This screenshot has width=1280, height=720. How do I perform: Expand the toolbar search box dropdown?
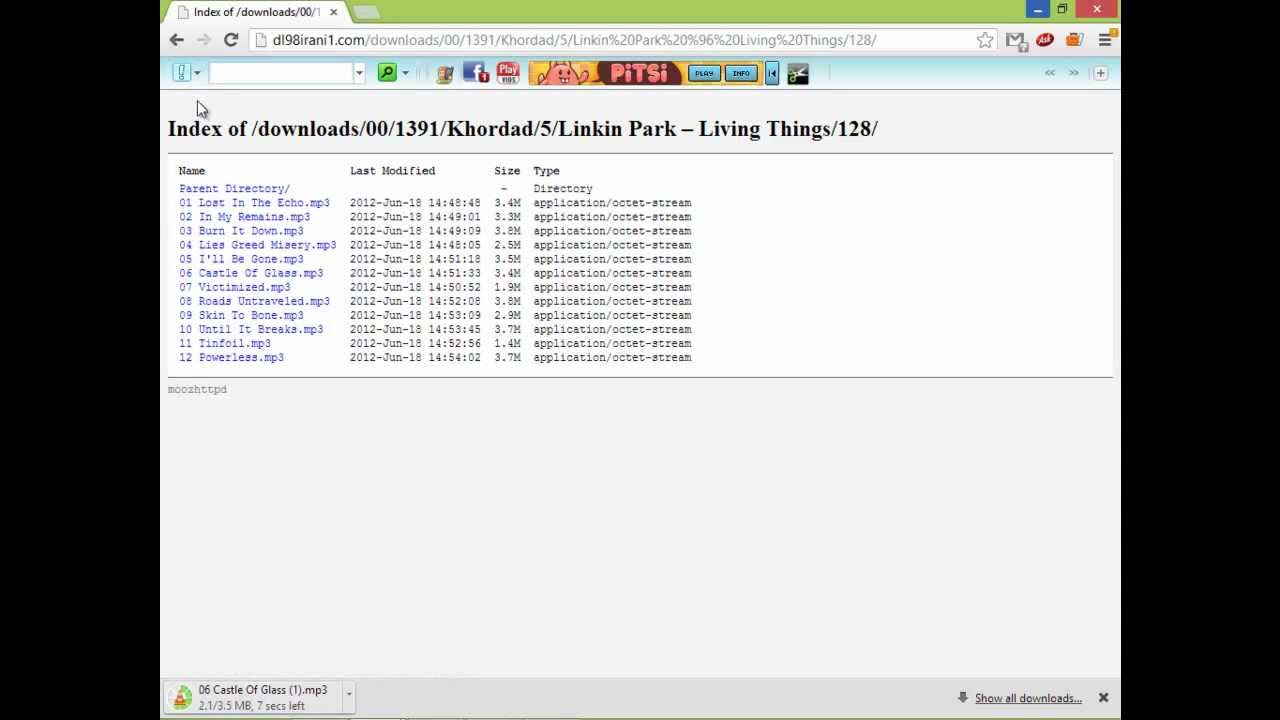[359, 73]
